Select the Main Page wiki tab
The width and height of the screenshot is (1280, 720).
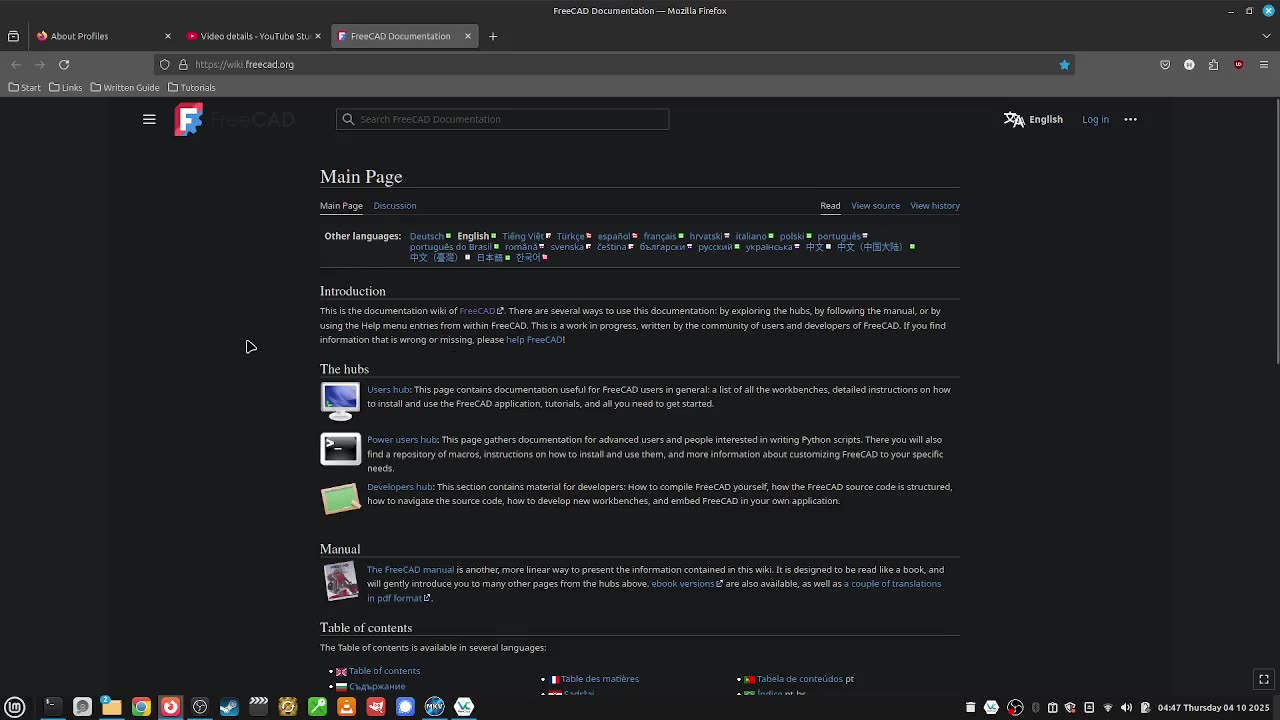coord(341,205)
